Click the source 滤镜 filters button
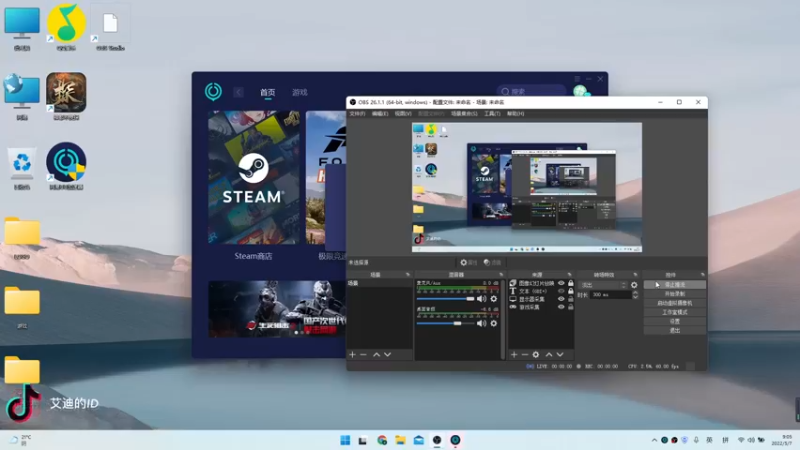 (492, 262)
